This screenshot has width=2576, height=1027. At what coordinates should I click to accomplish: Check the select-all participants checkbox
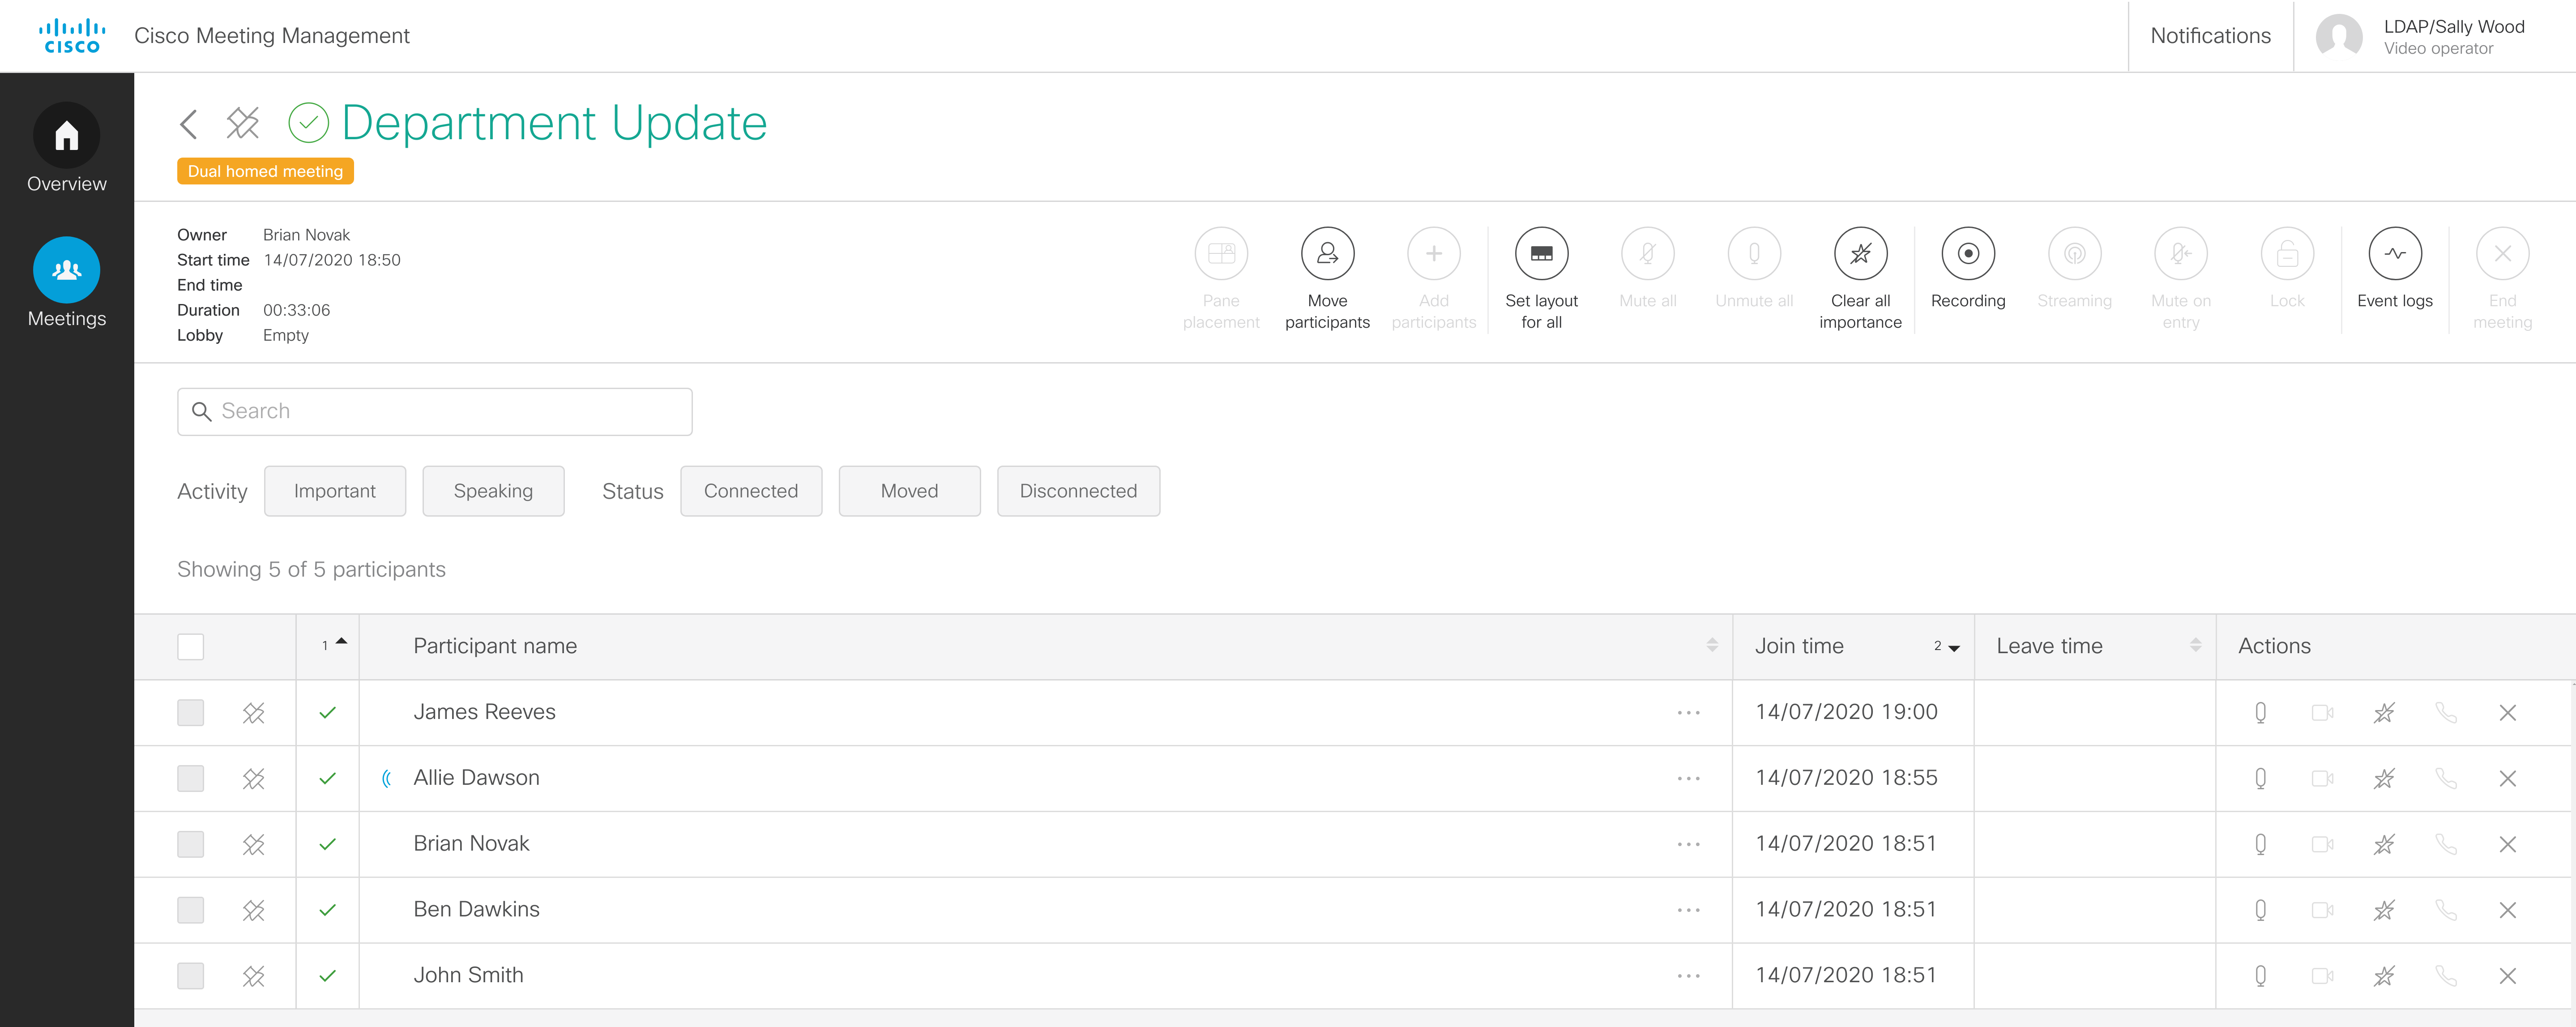[x=190, y=647]
